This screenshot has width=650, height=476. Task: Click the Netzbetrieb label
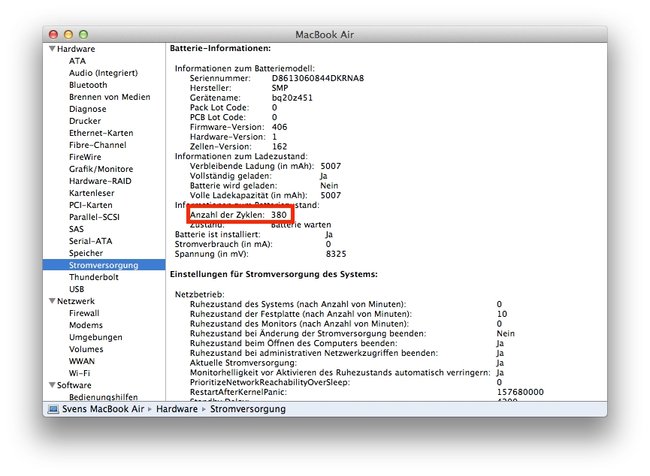click(199, 294)
